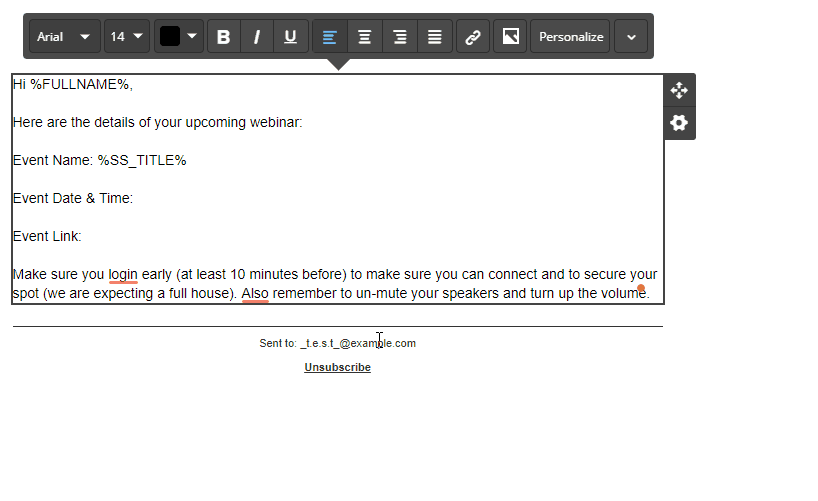Screen dimensions: 818x501
Task: Click the "Event Name: %SS_TITLE%" line
Action: (100, 160)
